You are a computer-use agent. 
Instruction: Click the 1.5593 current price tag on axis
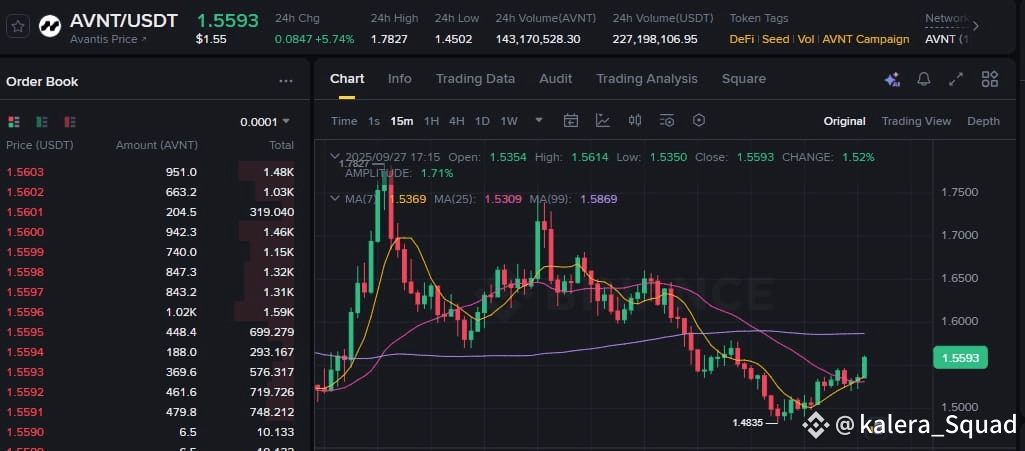point(960,358)
